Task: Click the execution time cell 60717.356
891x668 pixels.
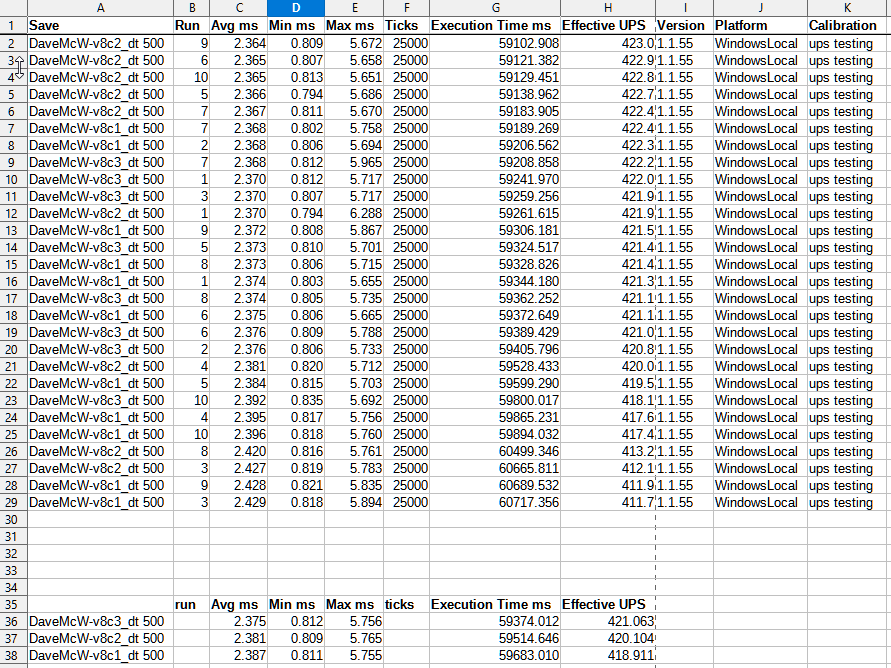Action: (x=495, y=502)
